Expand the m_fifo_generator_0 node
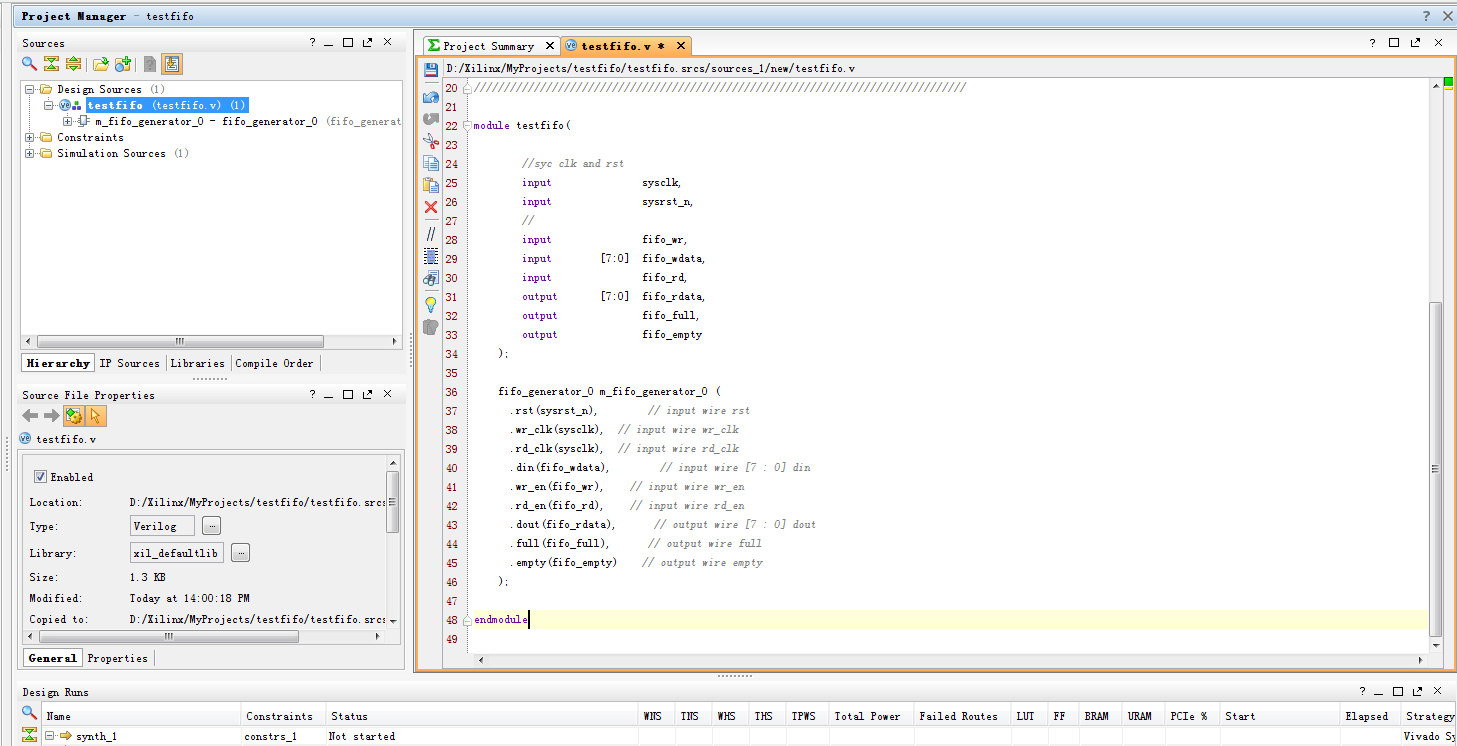 [x=67, y=121]
